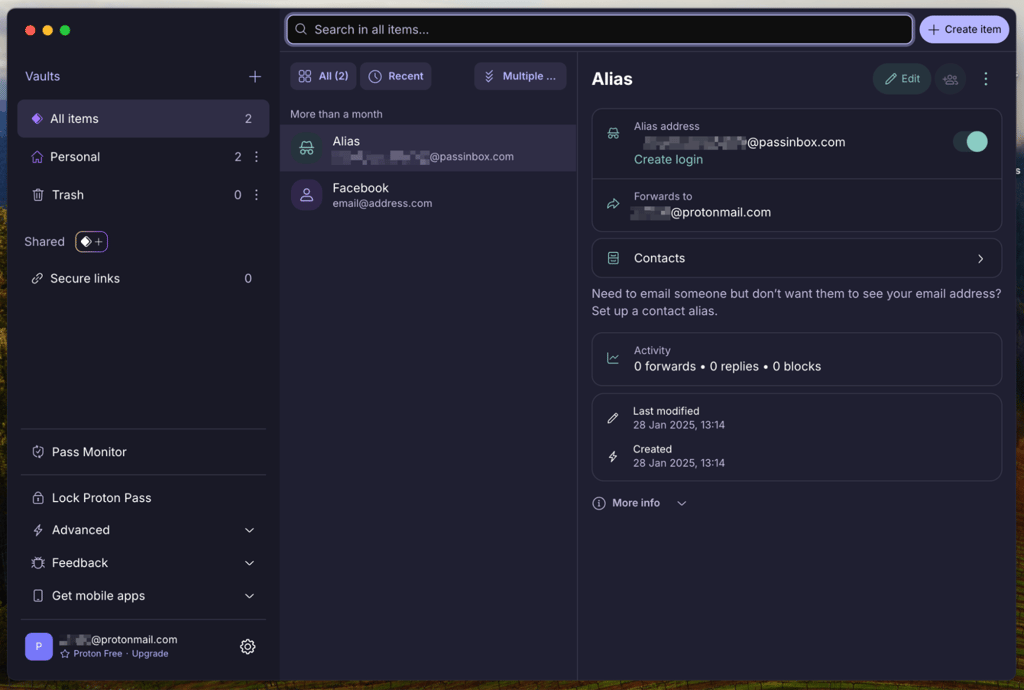Screen dimensions: 1024x690
Task: Click the Feedback bug icon
Action: (x=38, y=563)
